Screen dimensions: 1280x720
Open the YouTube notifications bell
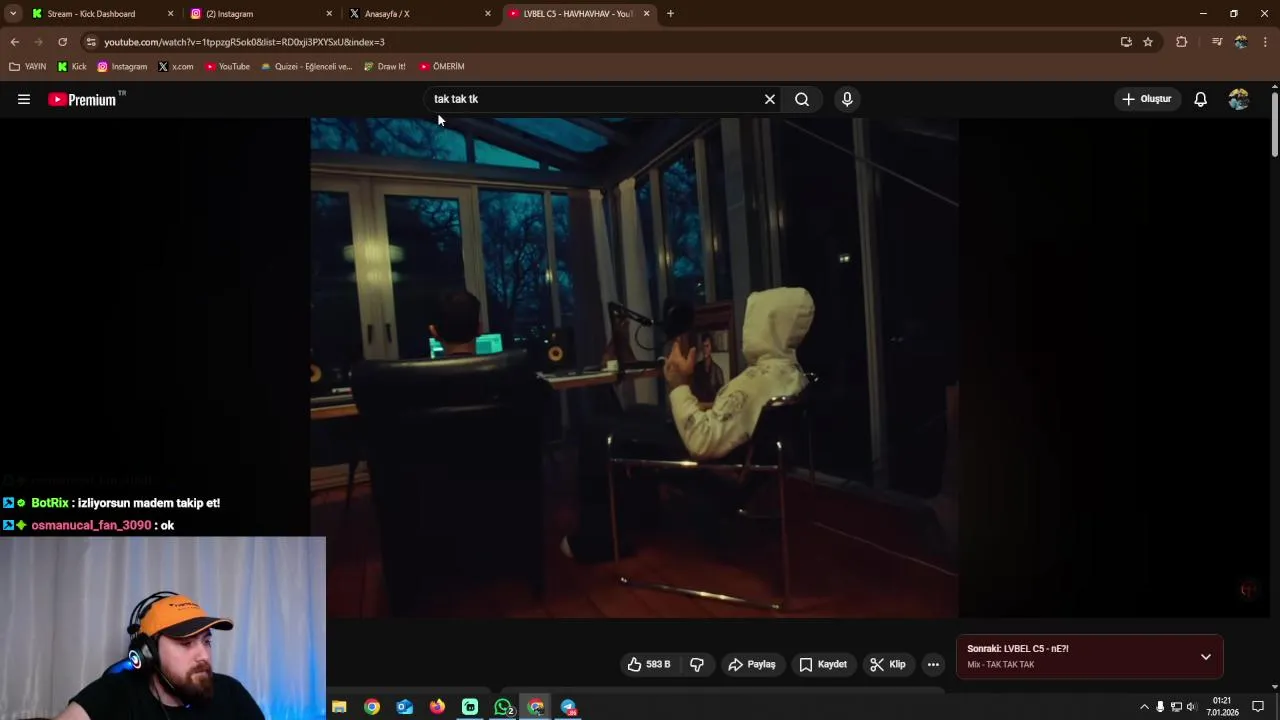(1200, 99)
